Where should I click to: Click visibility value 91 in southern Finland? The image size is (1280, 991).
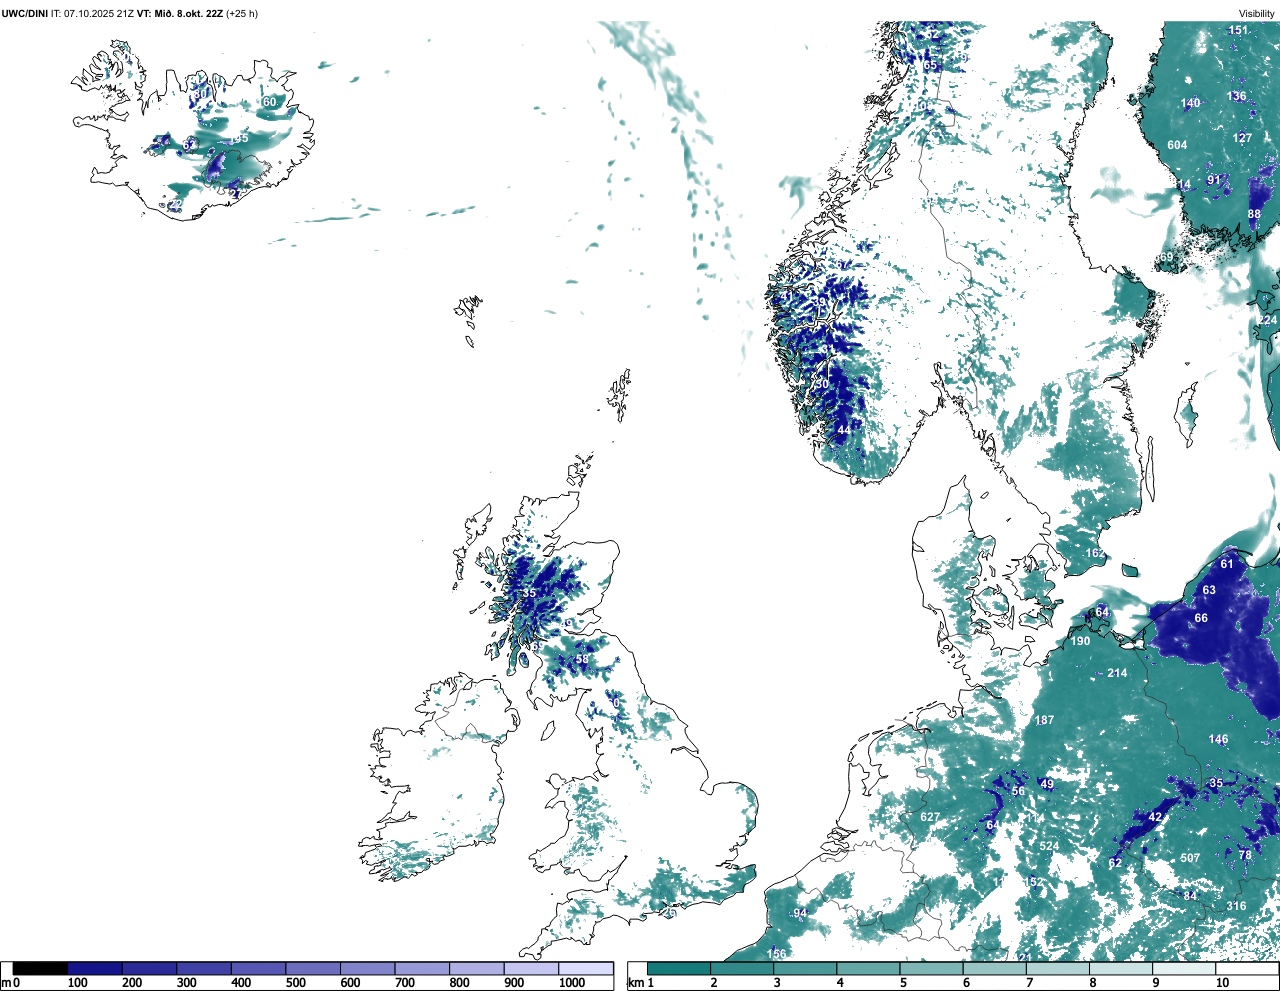1214,180
